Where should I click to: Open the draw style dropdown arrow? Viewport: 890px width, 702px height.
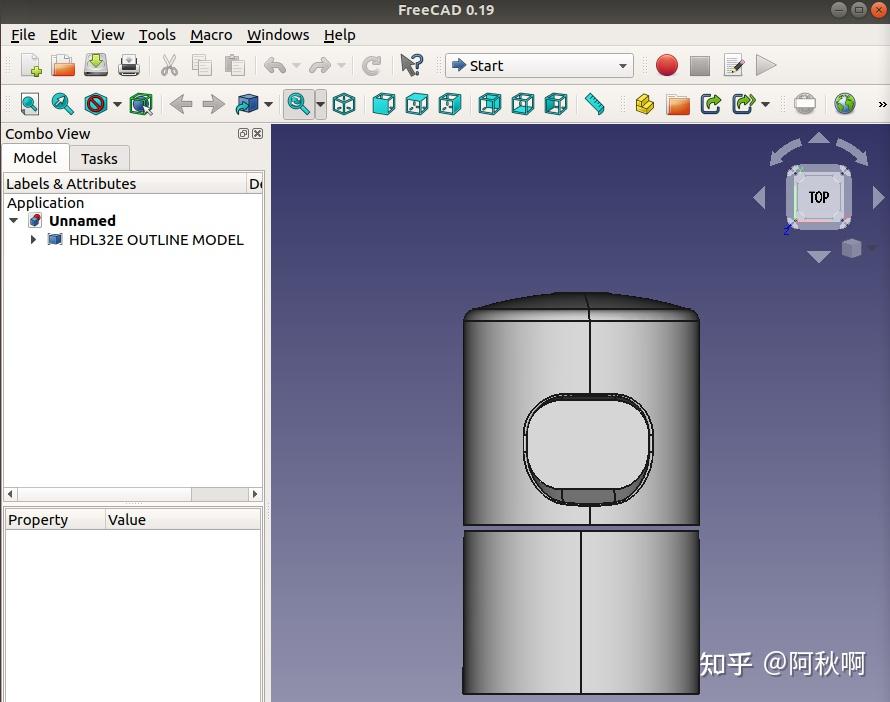[x=117, y=104]
